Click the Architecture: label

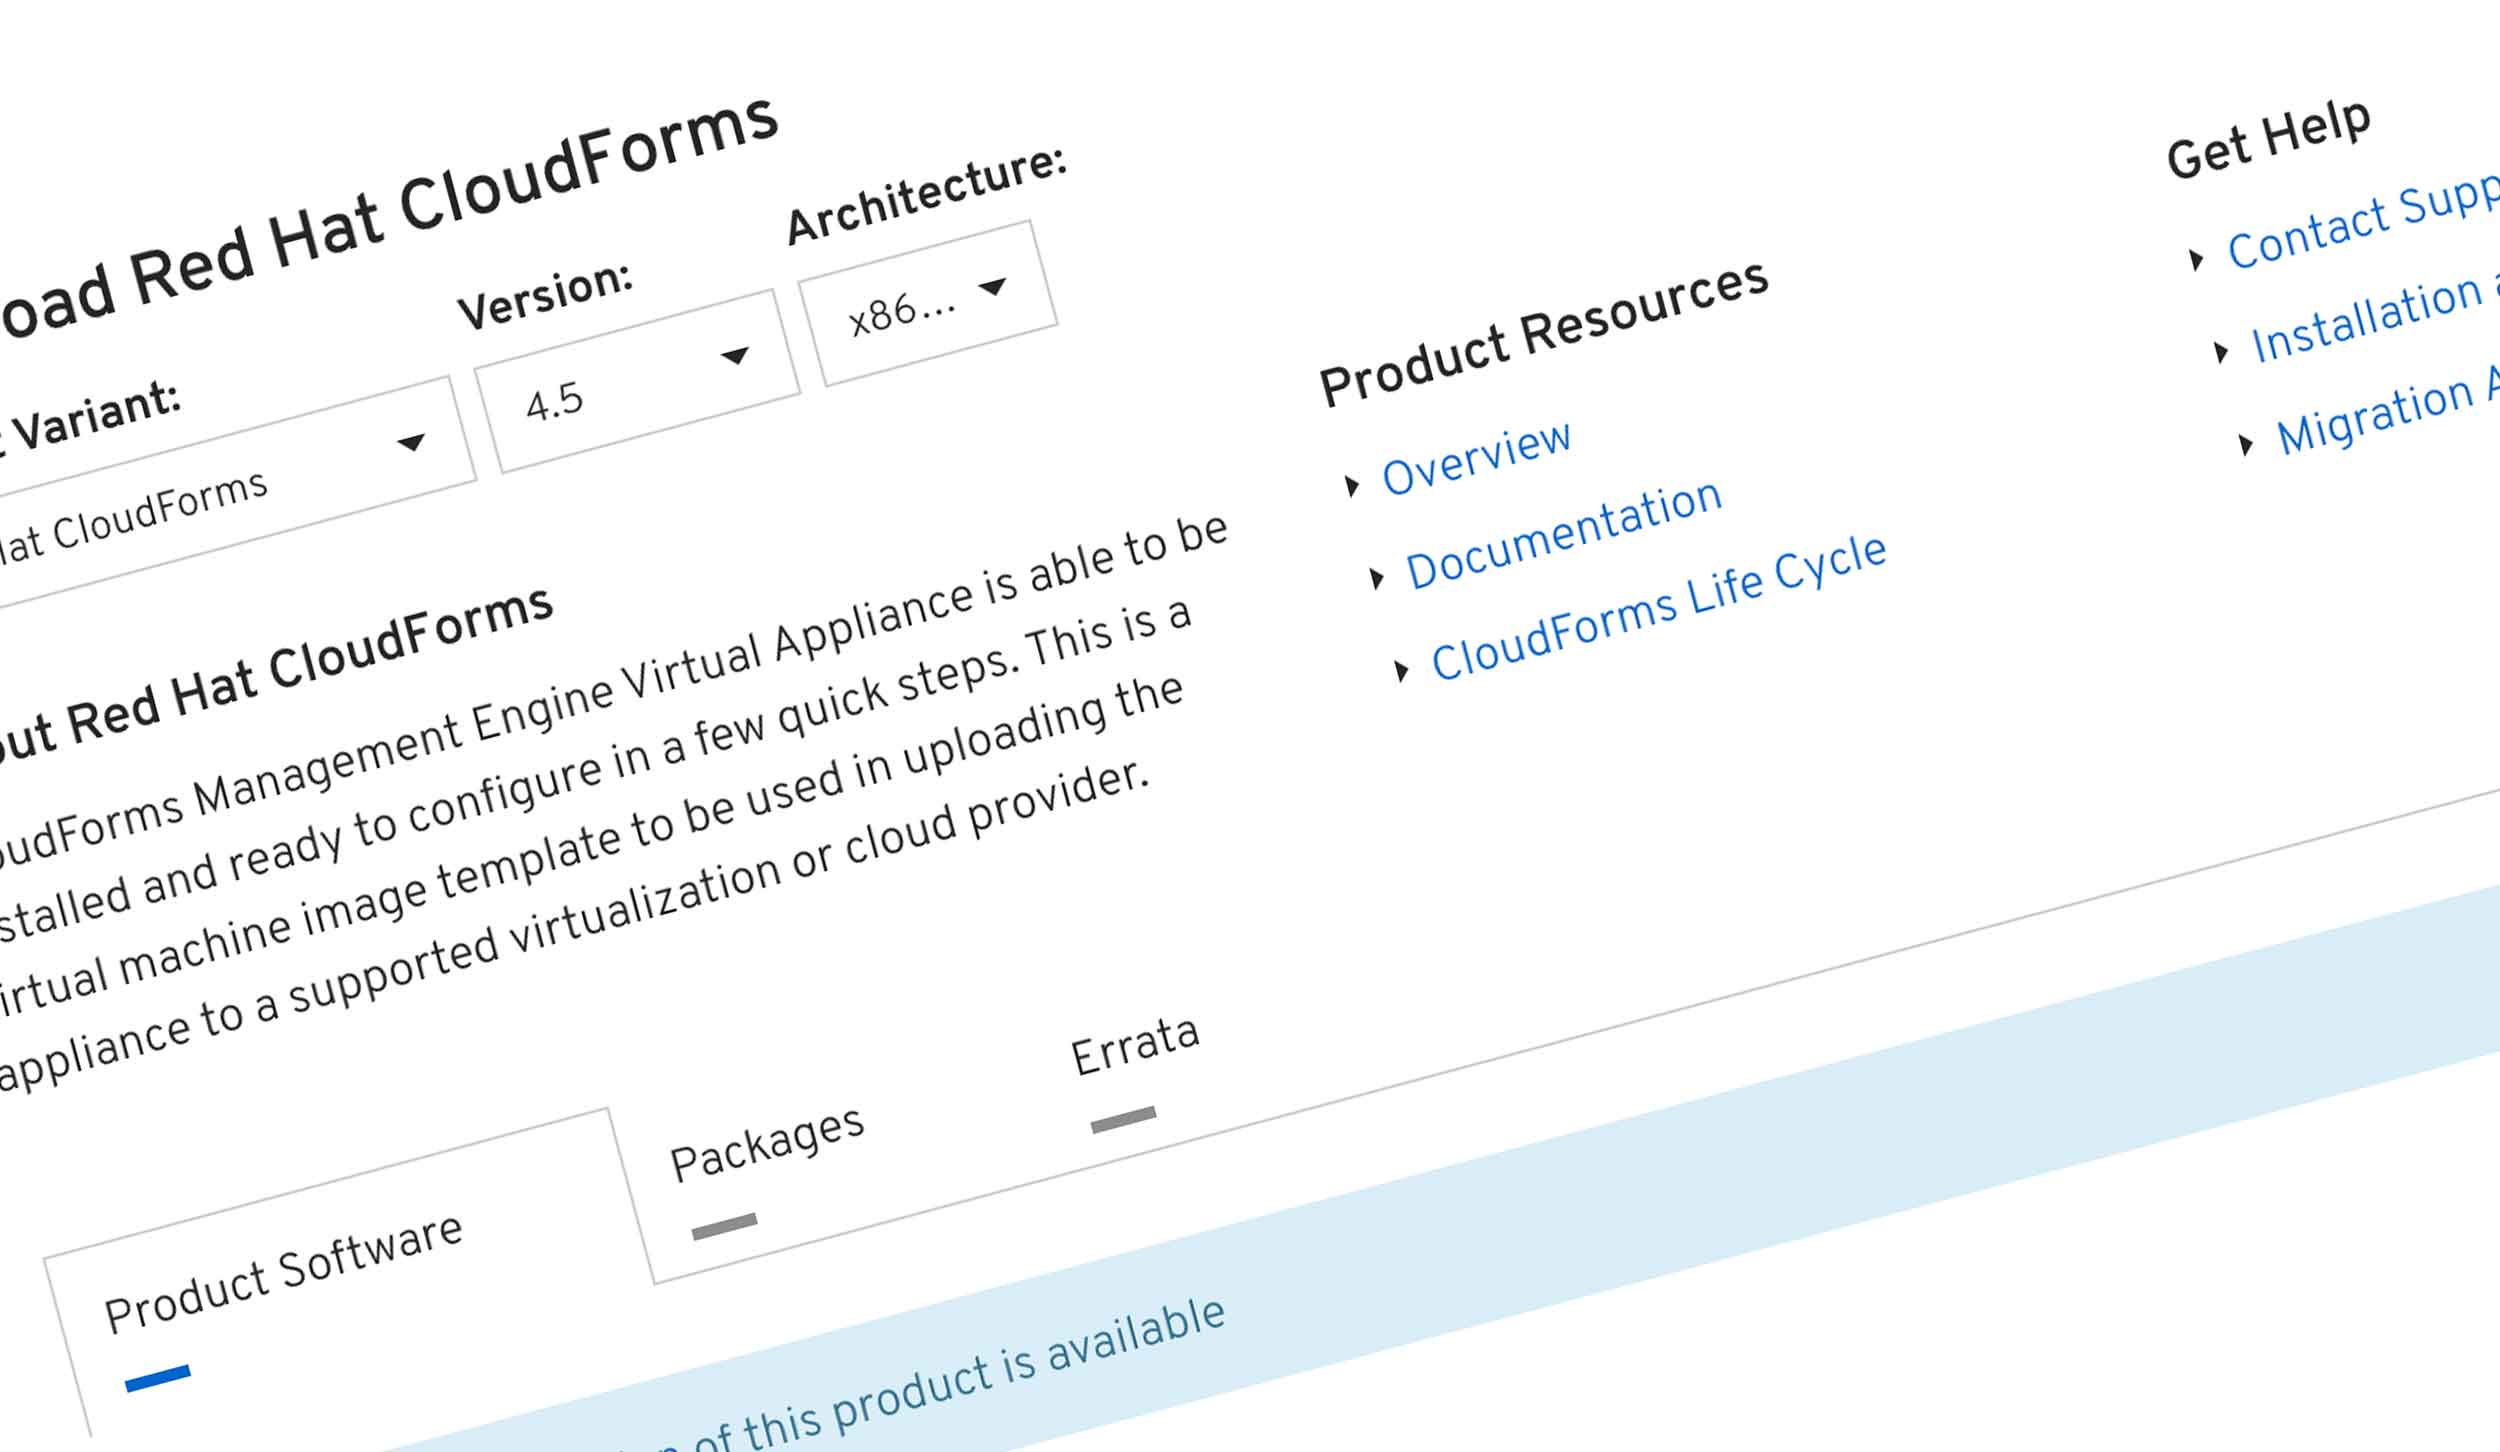[x=927, y=194]
